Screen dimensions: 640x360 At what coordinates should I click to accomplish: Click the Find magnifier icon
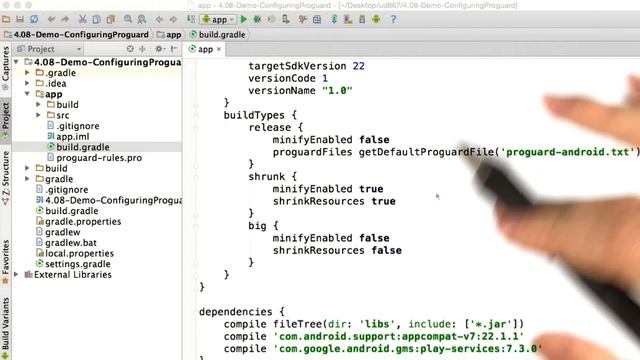[128, 19]
